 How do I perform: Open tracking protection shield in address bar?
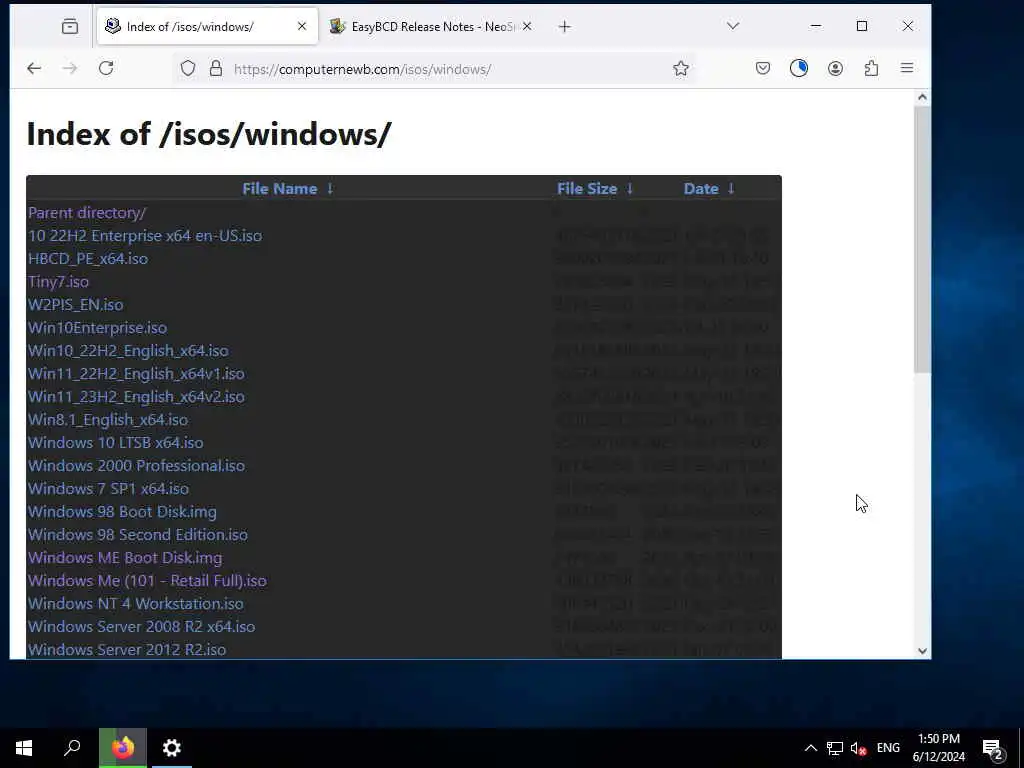188,69
